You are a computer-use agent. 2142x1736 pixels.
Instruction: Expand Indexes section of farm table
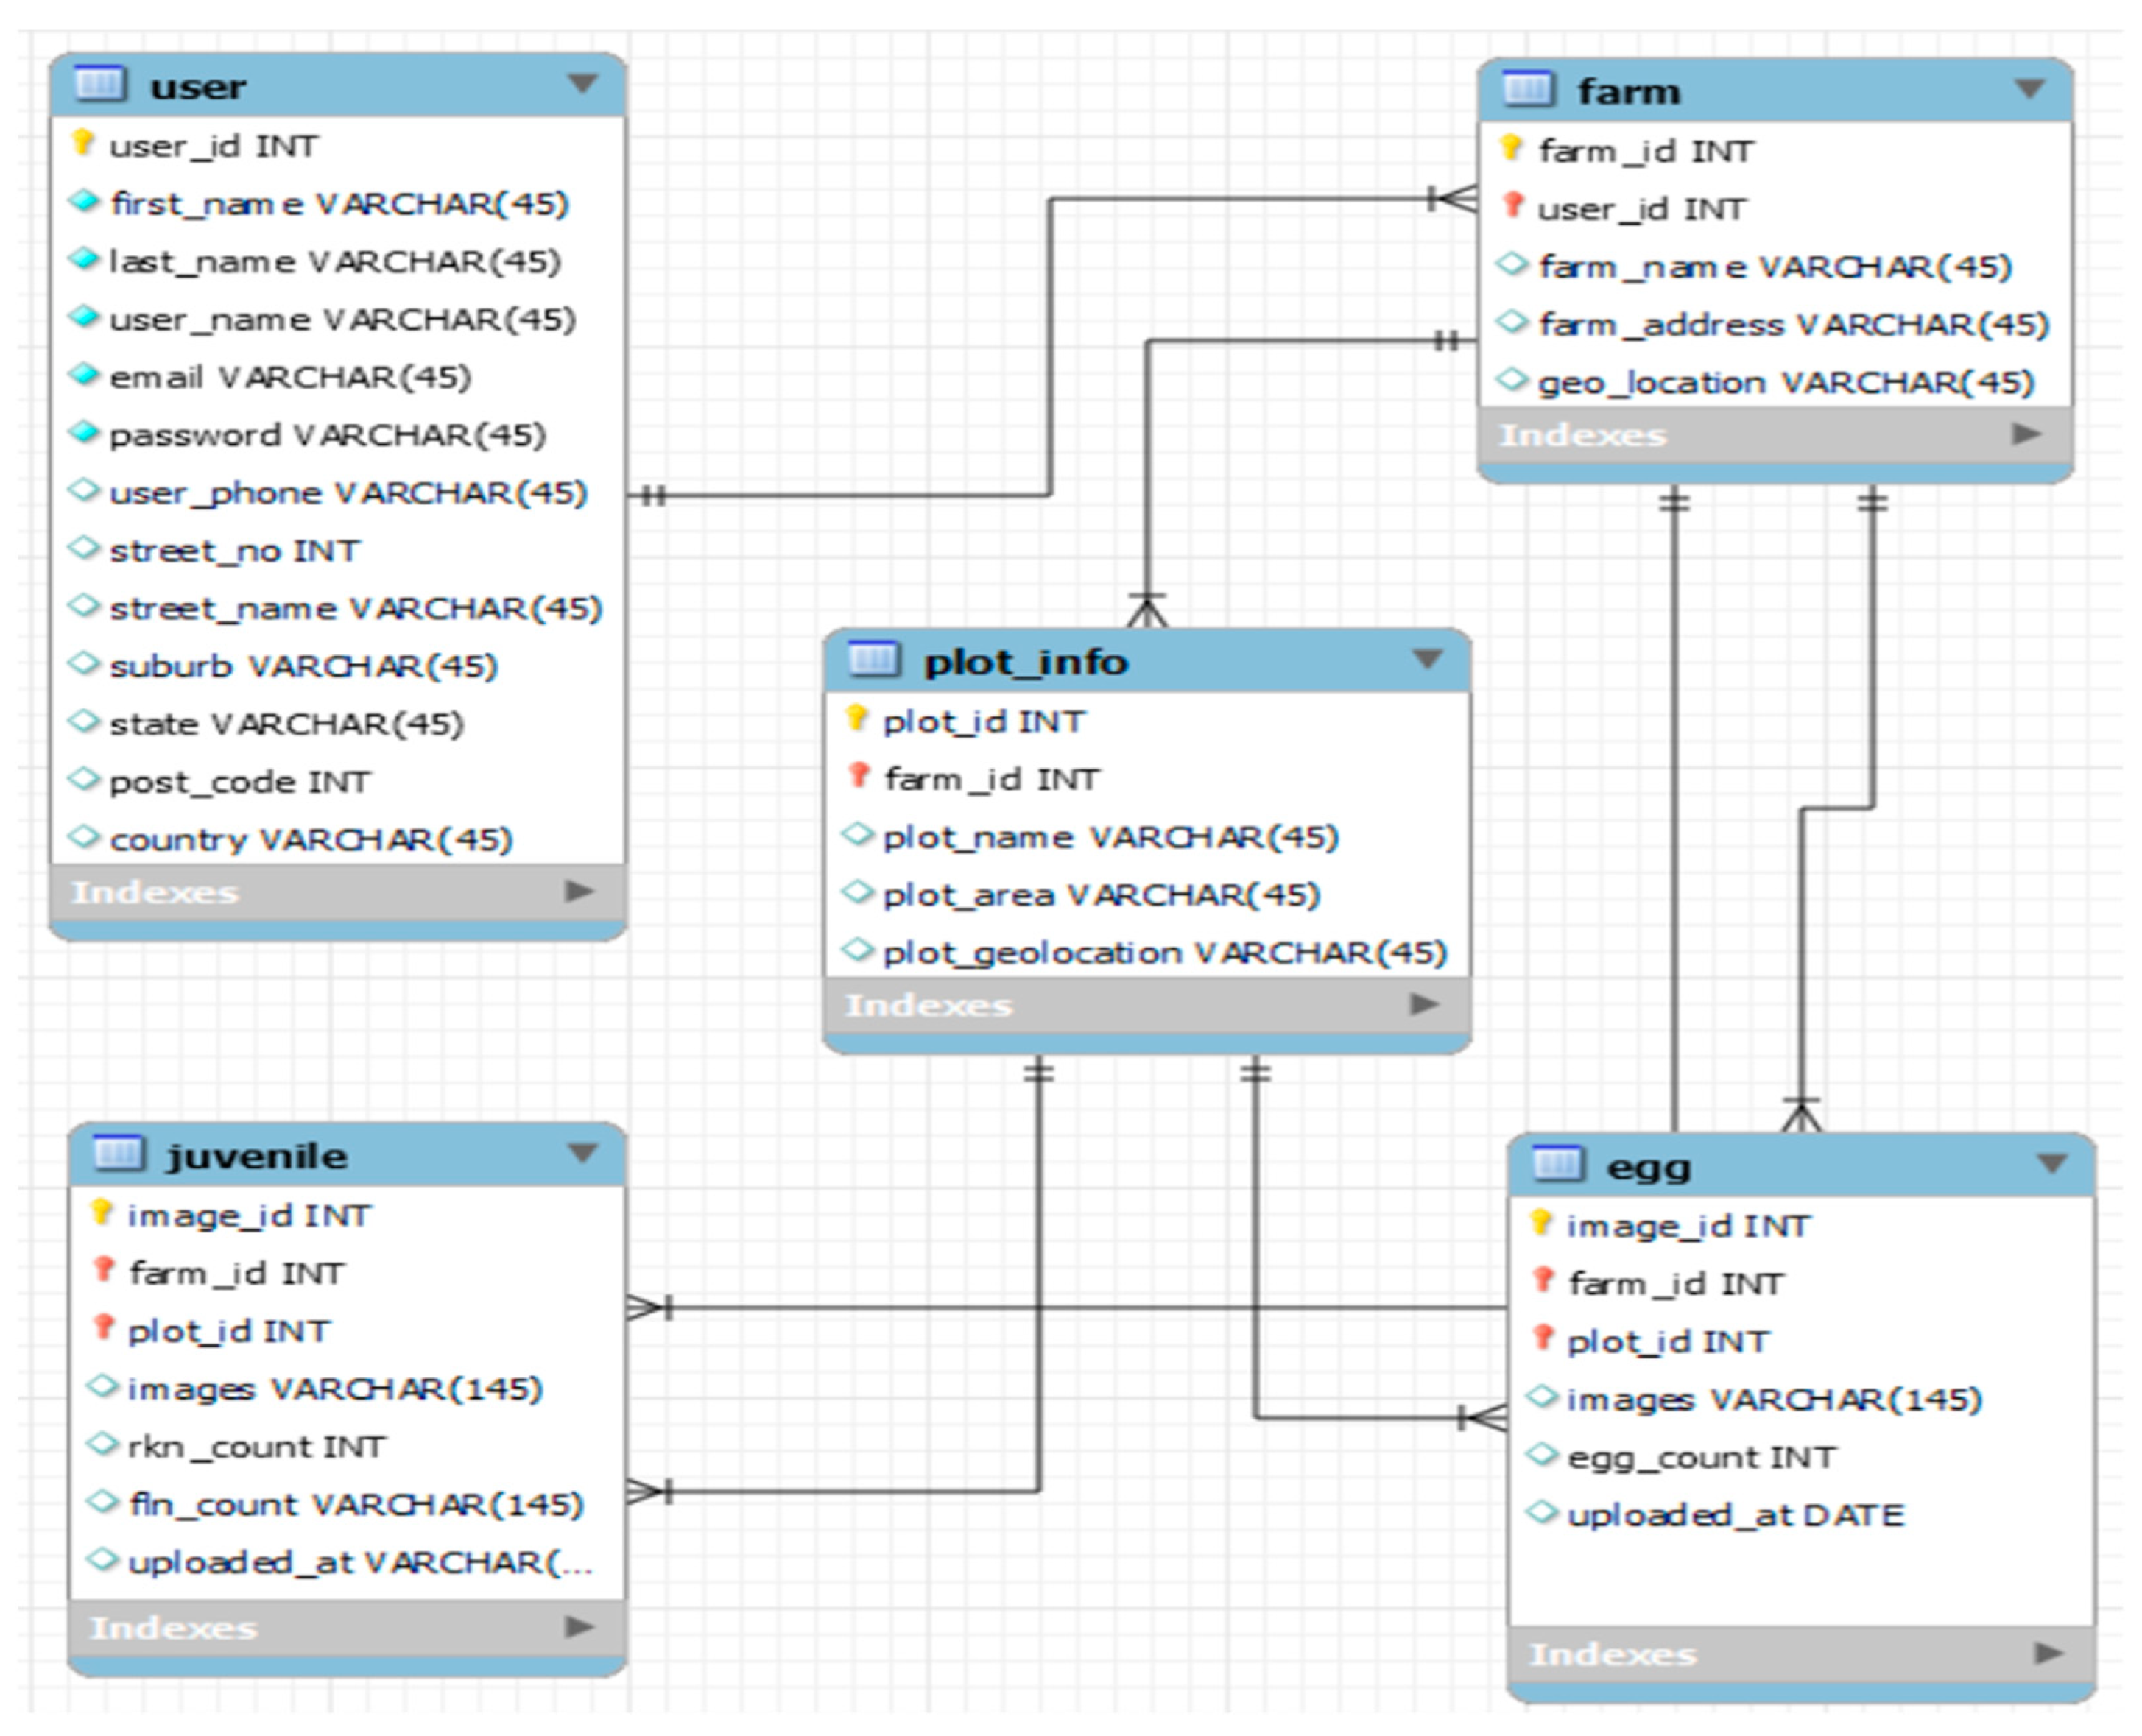(2026, 434)
